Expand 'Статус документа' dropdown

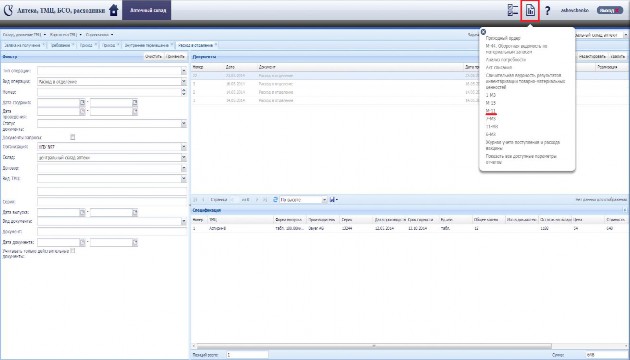(184, 124)
